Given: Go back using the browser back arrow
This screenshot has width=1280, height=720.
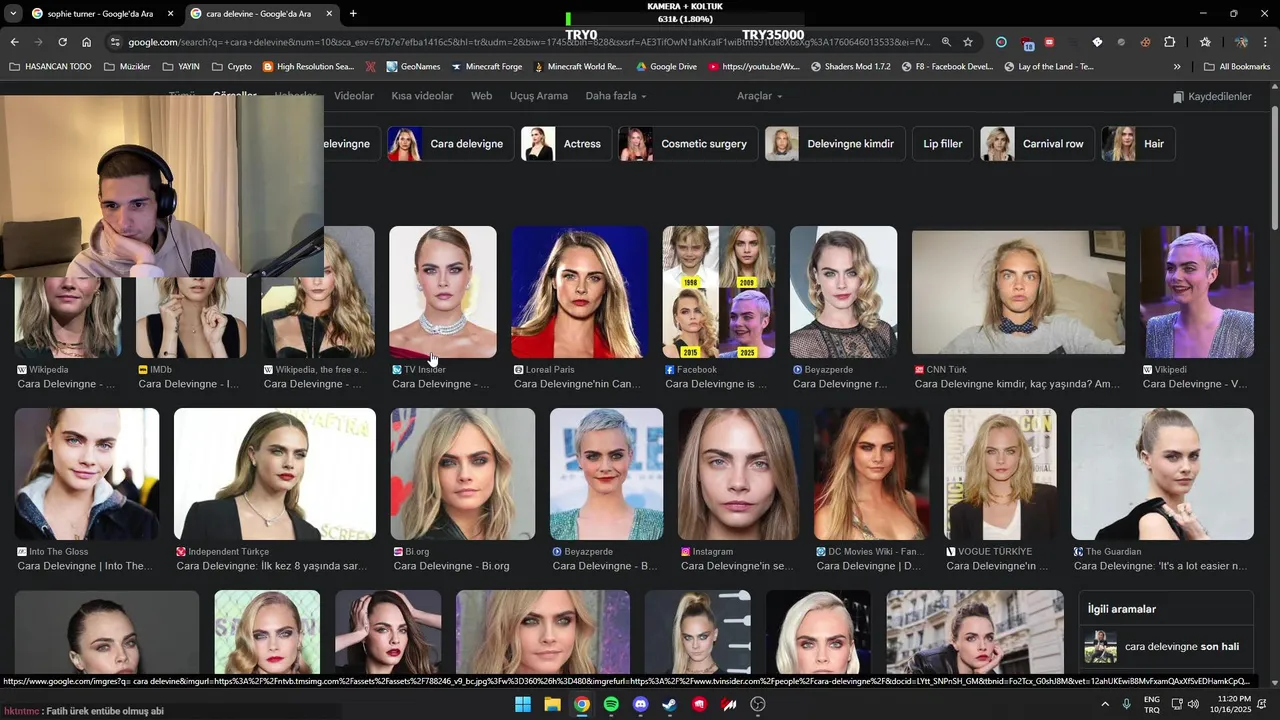Looking at the screenshot, I should tap(14, 42).
